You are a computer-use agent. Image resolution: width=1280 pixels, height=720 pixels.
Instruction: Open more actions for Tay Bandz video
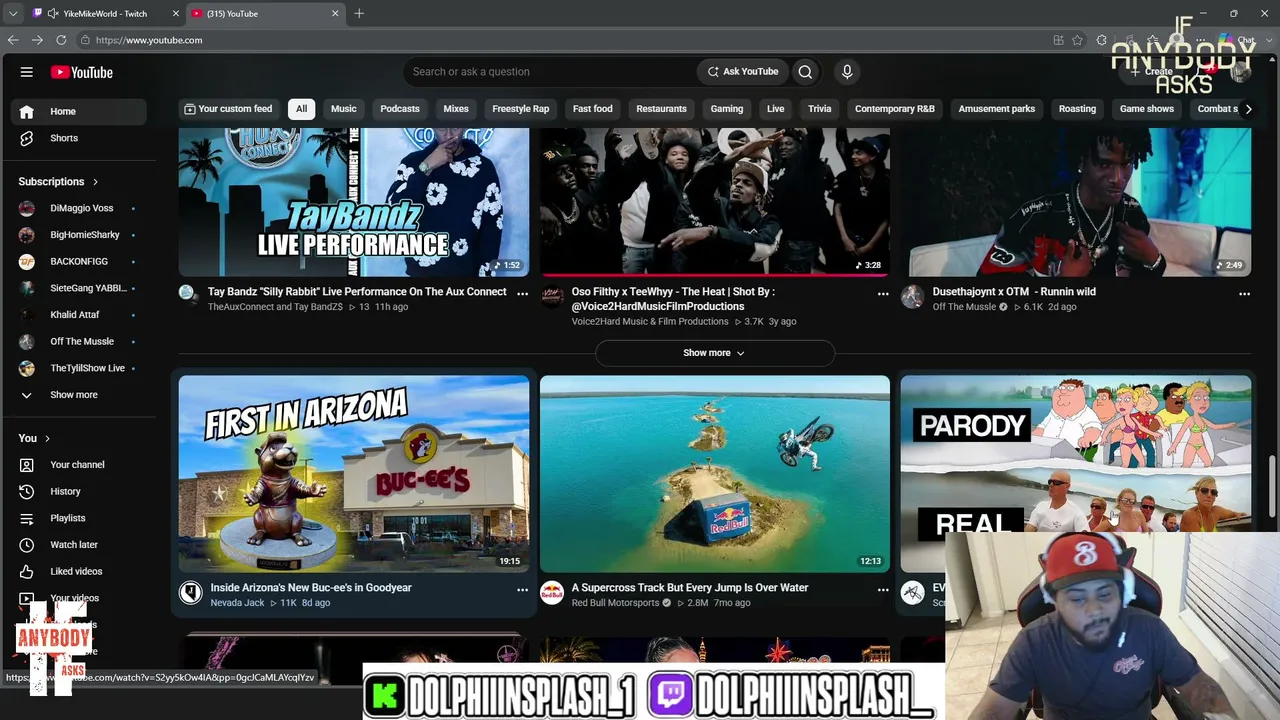[x=522, y=294]
